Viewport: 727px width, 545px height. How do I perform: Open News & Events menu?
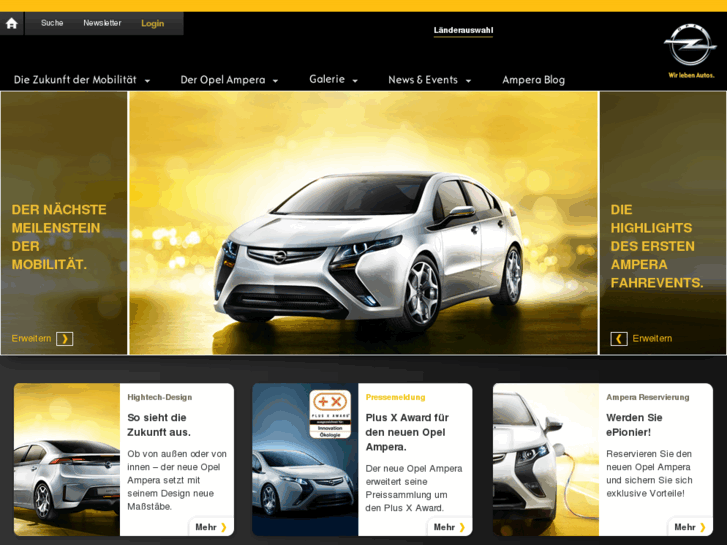[x=423, y=80]
